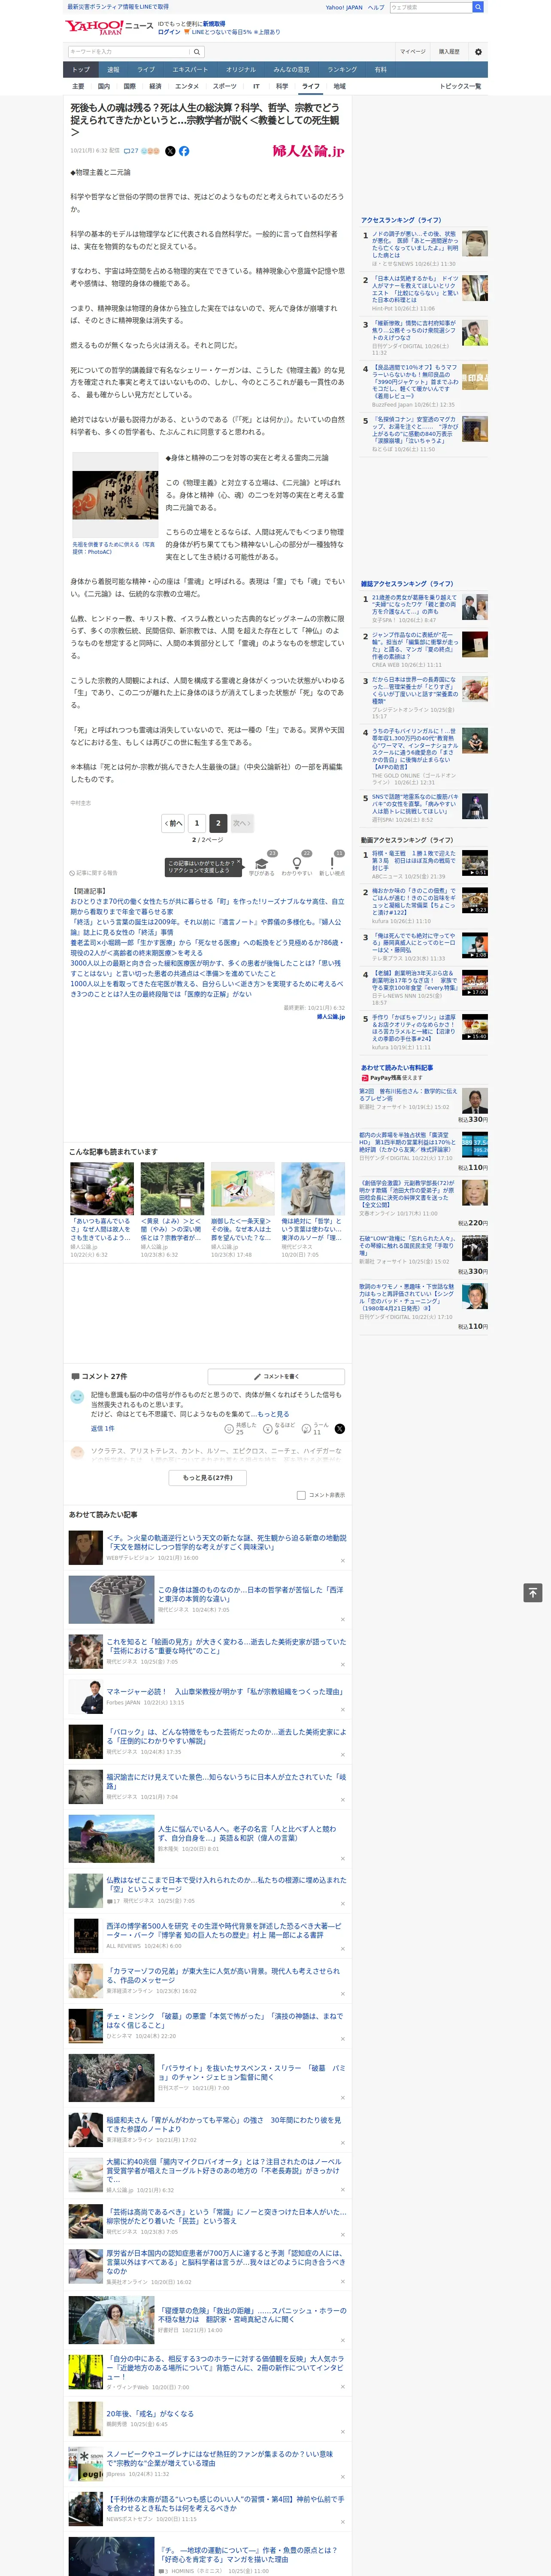Screen dimensions: 551x2576
Task: Go to previous page with 前へ button
Action: pos(174,823)
